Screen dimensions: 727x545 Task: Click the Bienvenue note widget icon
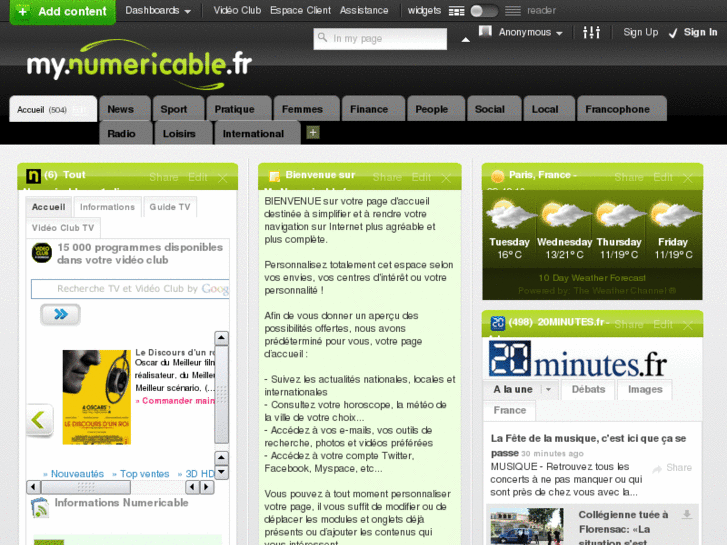pyautogui.click(x=274, y=176)
